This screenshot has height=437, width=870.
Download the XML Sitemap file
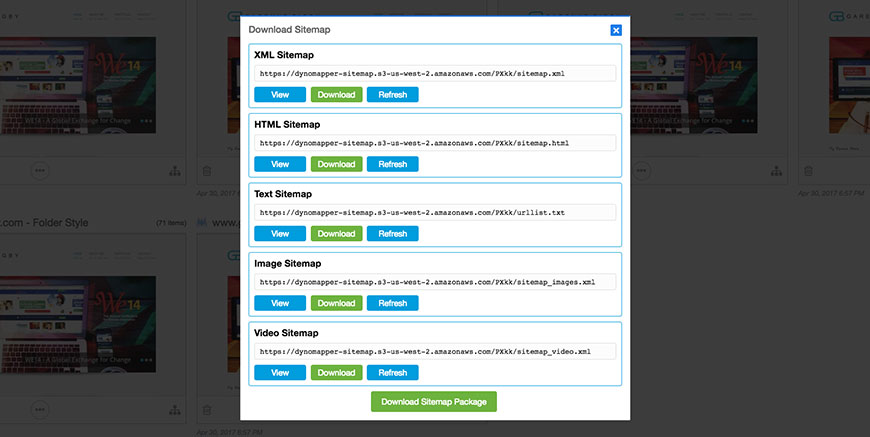pos(336,95)
